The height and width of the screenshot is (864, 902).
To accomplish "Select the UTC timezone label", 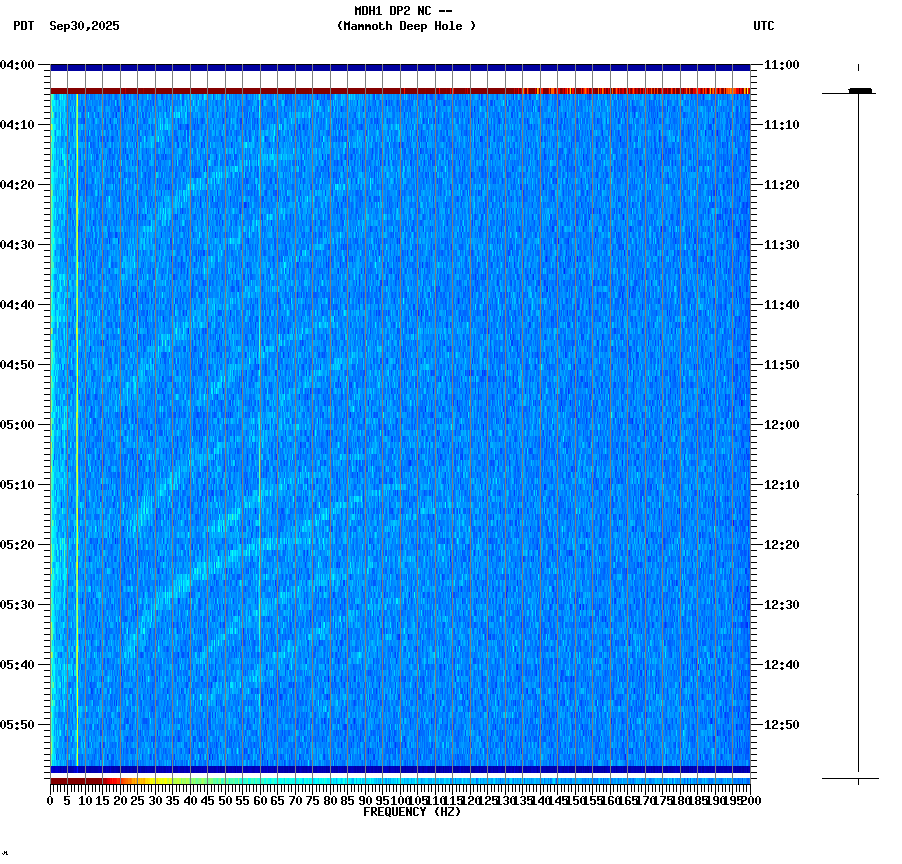I will pyautogui.click(x=765, y=27).
